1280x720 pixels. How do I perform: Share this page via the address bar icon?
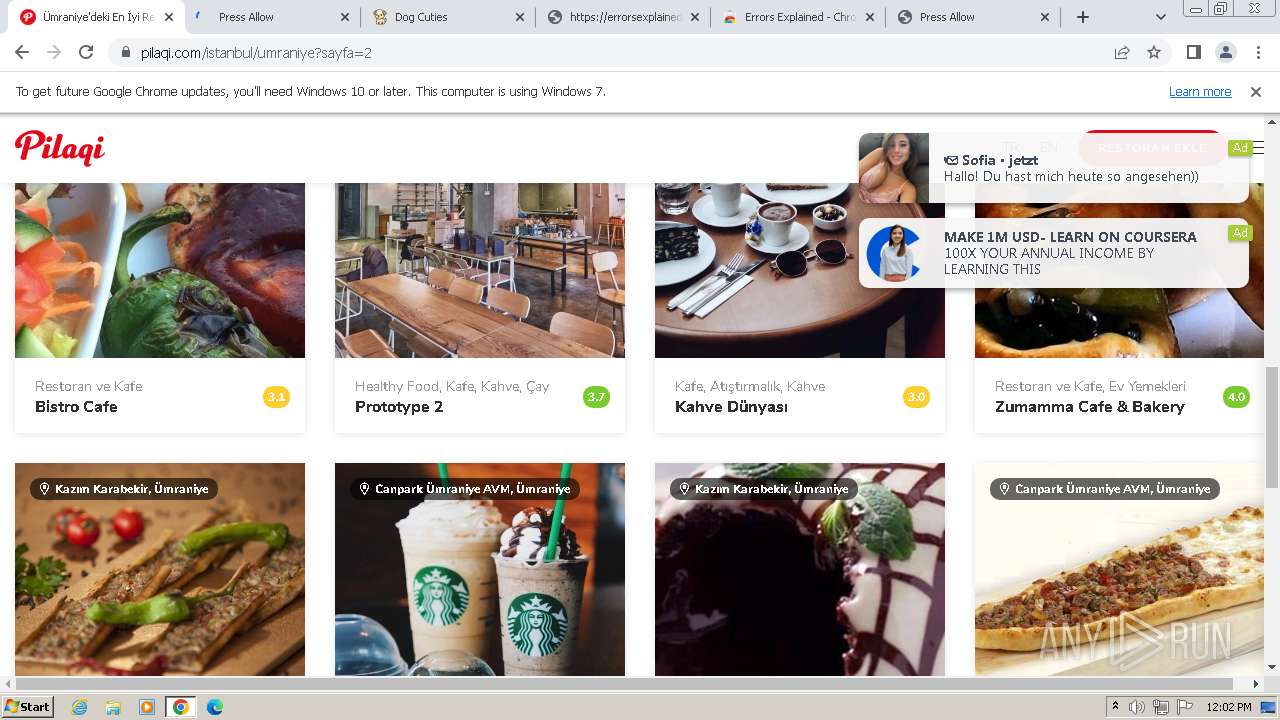[1122, 52]
